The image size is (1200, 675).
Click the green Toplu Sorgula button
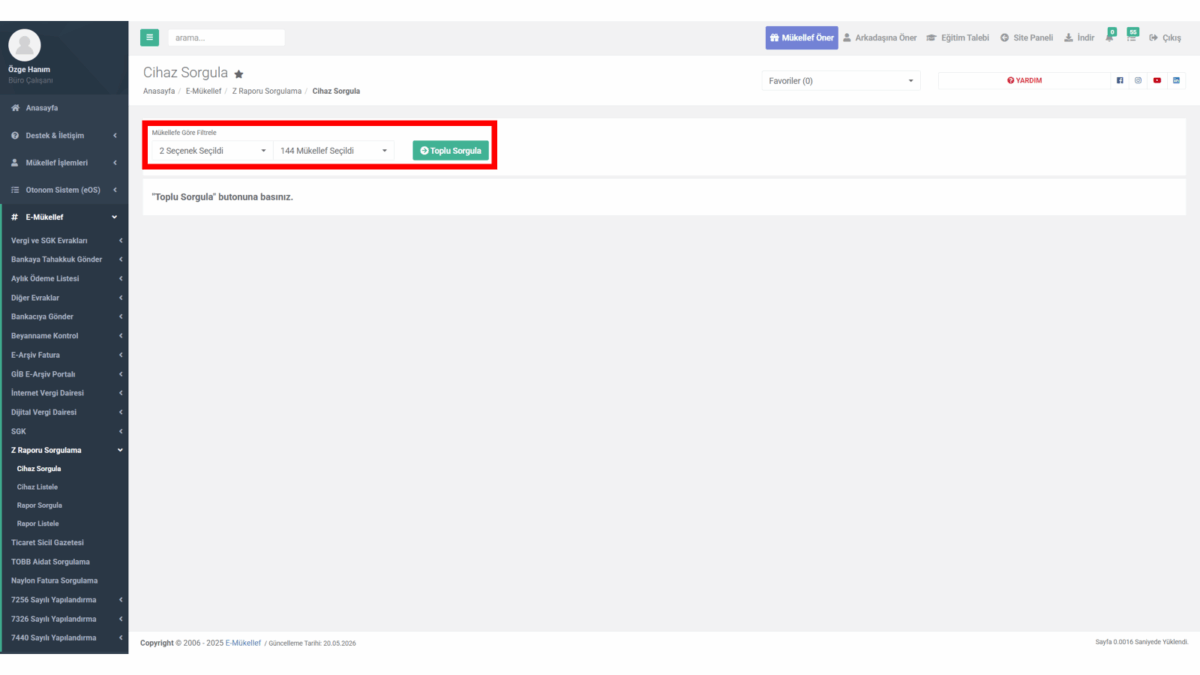pyautogui.click(x=451, y=150)
